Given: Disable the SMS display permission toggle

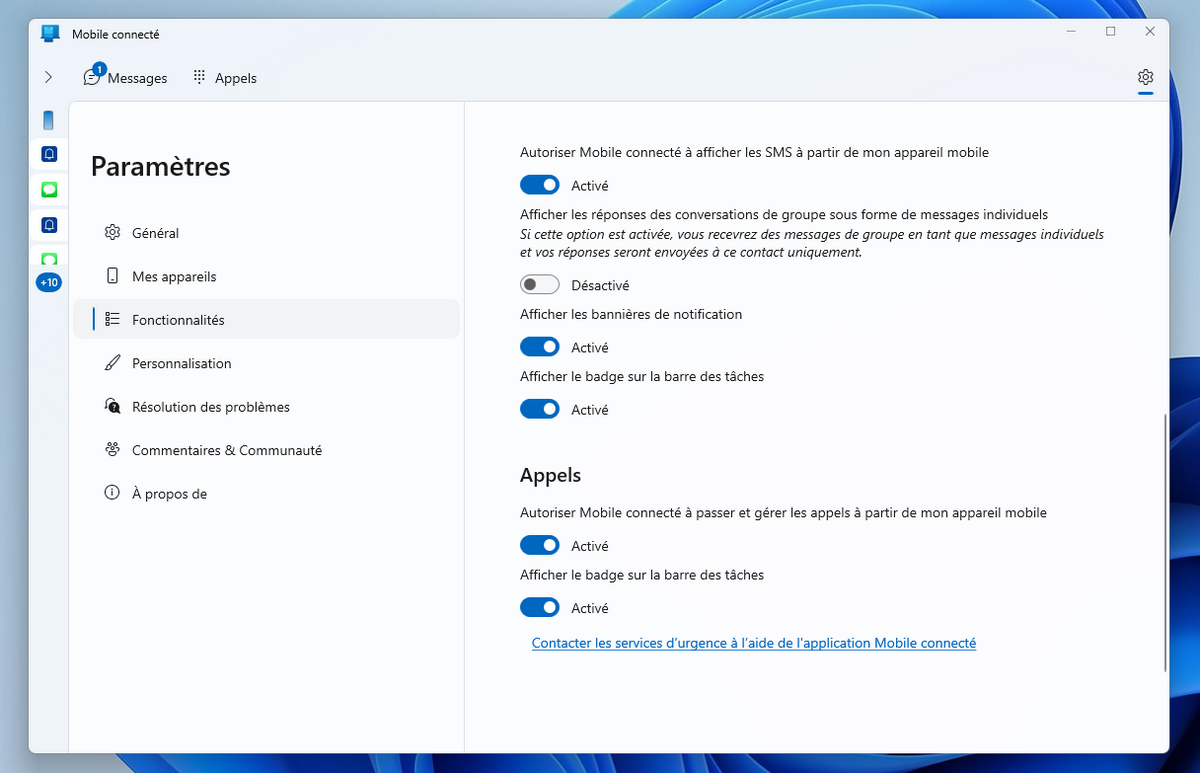Looking at the screenshot, I should point(540,185).
